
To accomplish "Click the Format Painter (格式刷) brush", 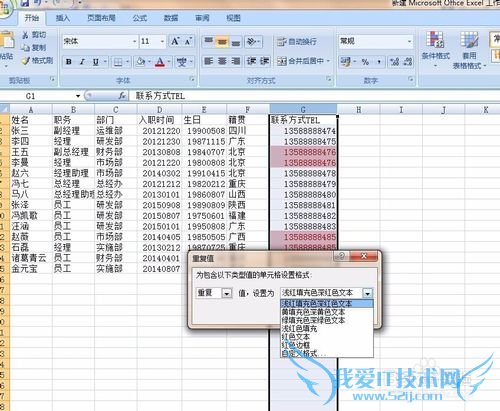I will 25,61.
